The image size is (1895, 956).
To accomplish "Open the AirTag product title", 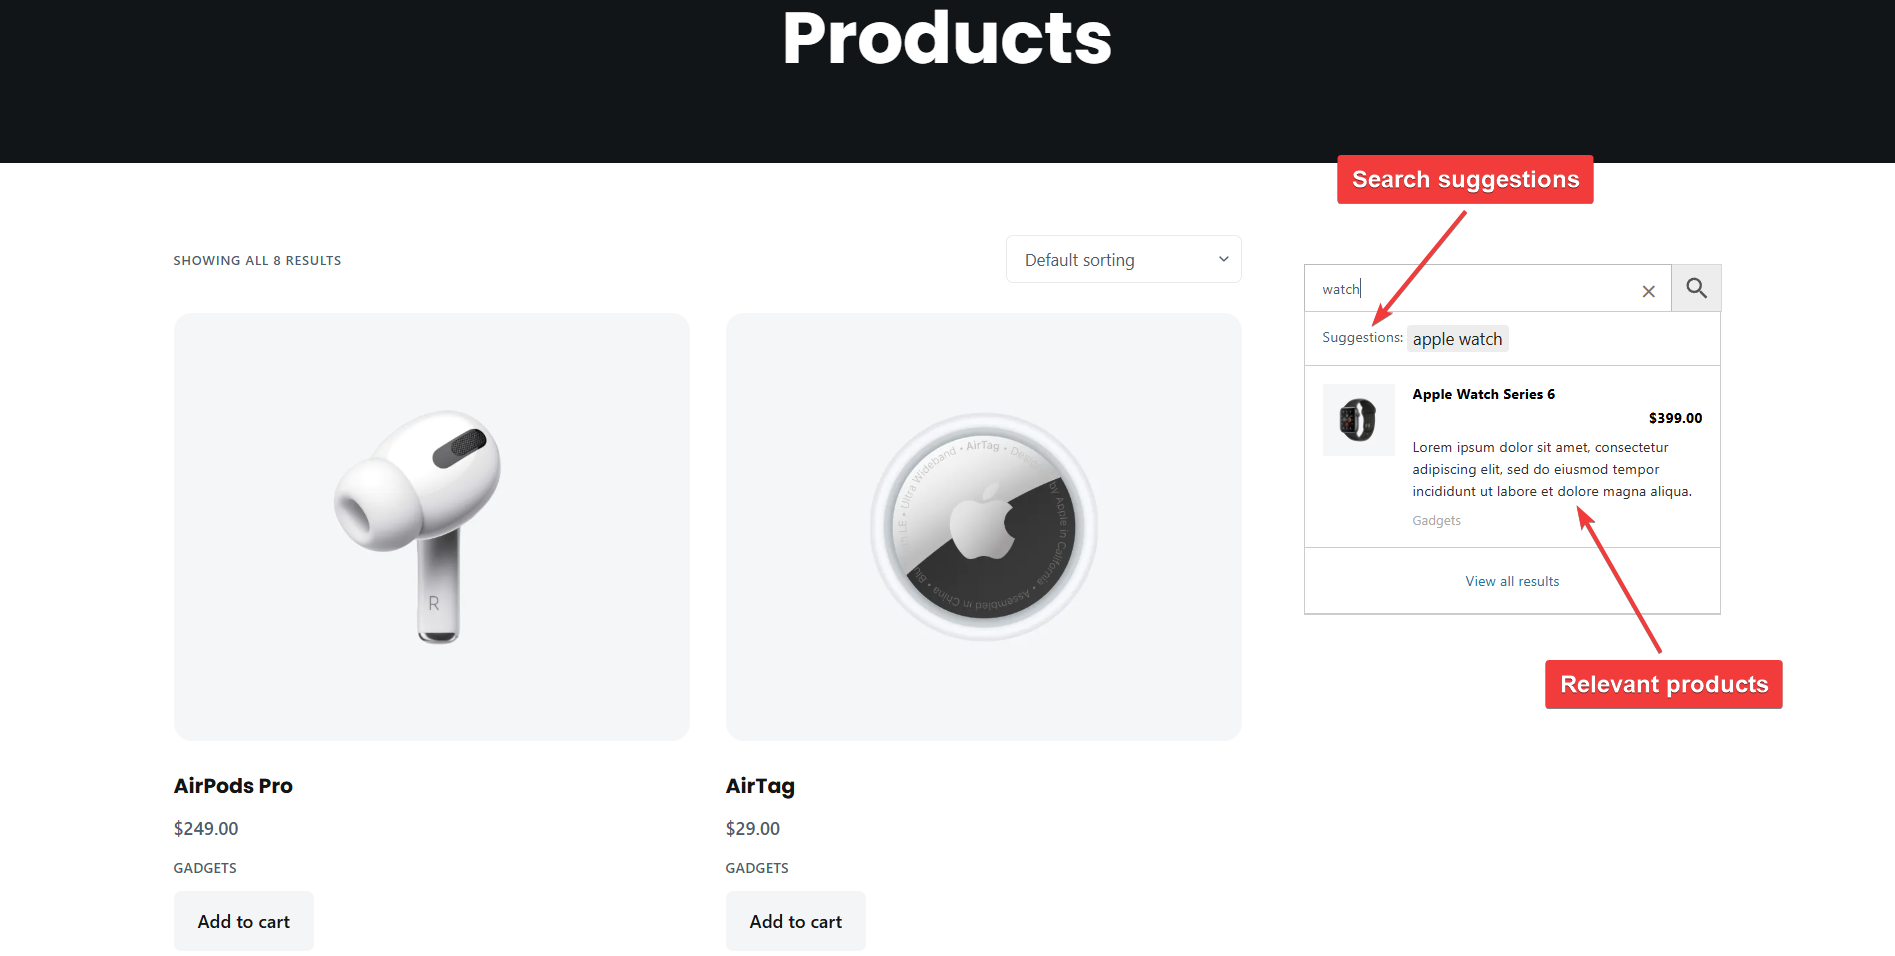I will (x=760, y=786).
